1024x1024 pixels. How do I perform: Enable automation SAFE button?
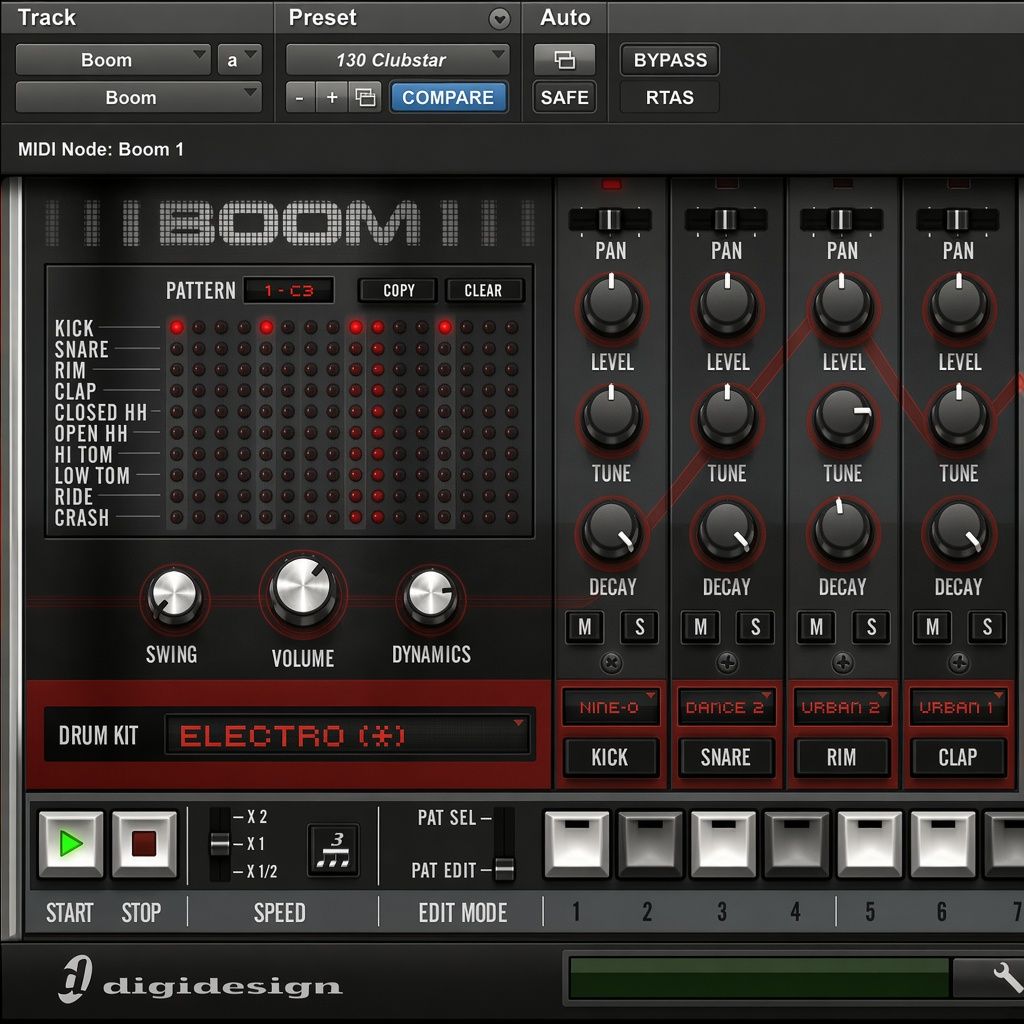(x=564, y=97)
